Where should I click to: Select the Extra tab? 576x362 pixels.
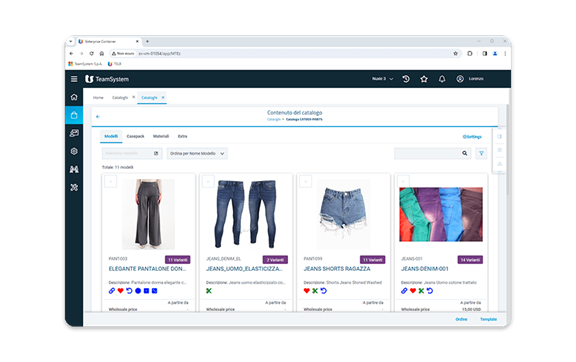183,136
